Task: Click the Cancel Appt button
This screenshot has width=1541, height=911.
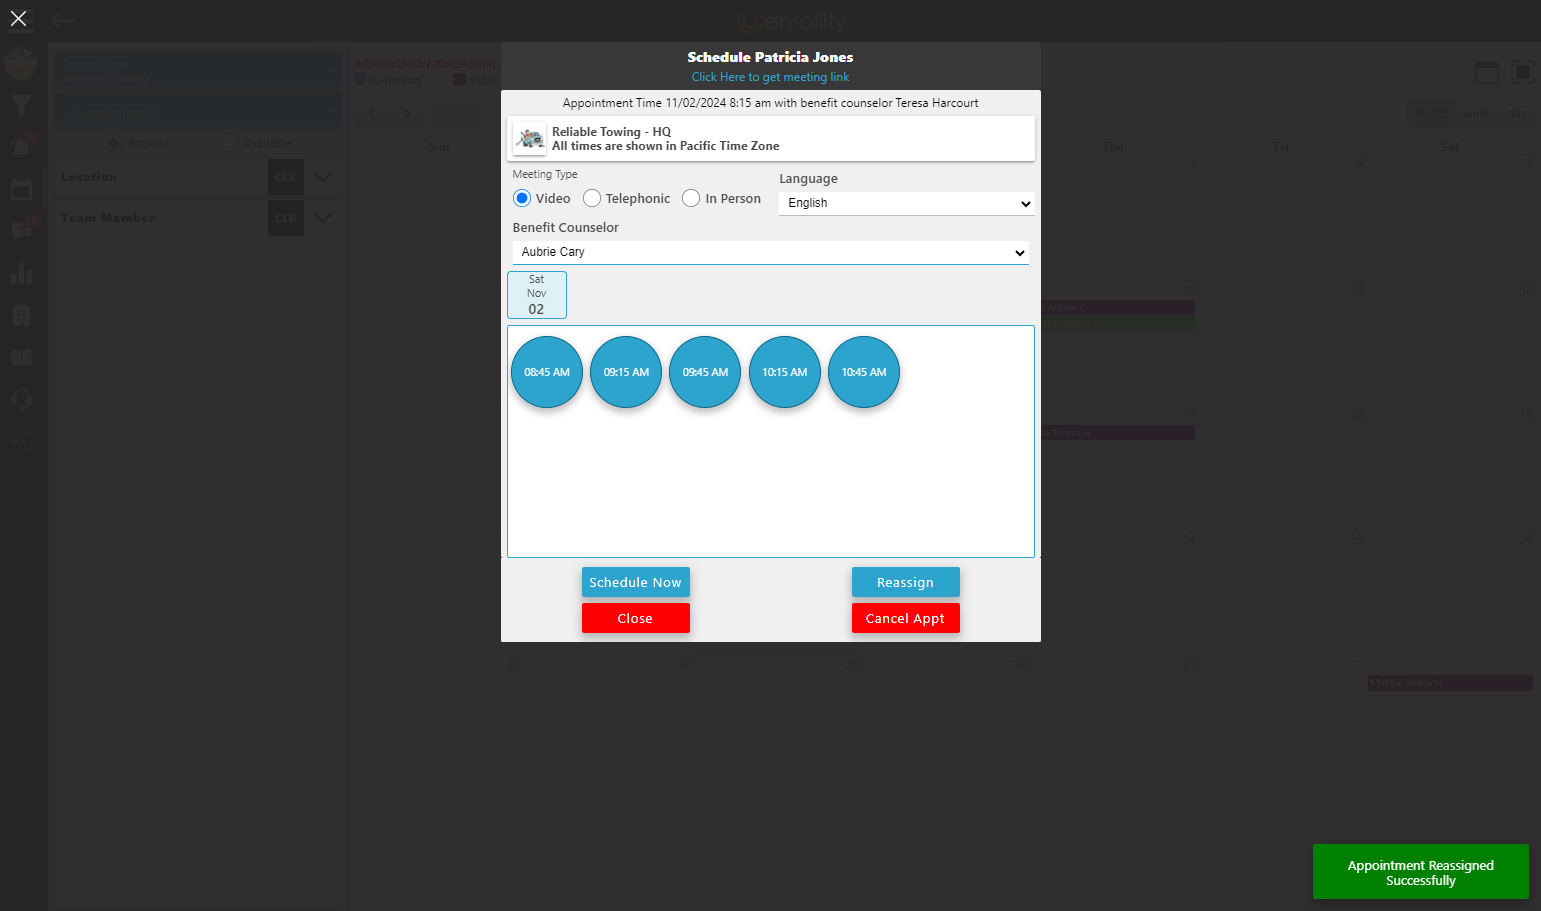Action: pos(905,618)
